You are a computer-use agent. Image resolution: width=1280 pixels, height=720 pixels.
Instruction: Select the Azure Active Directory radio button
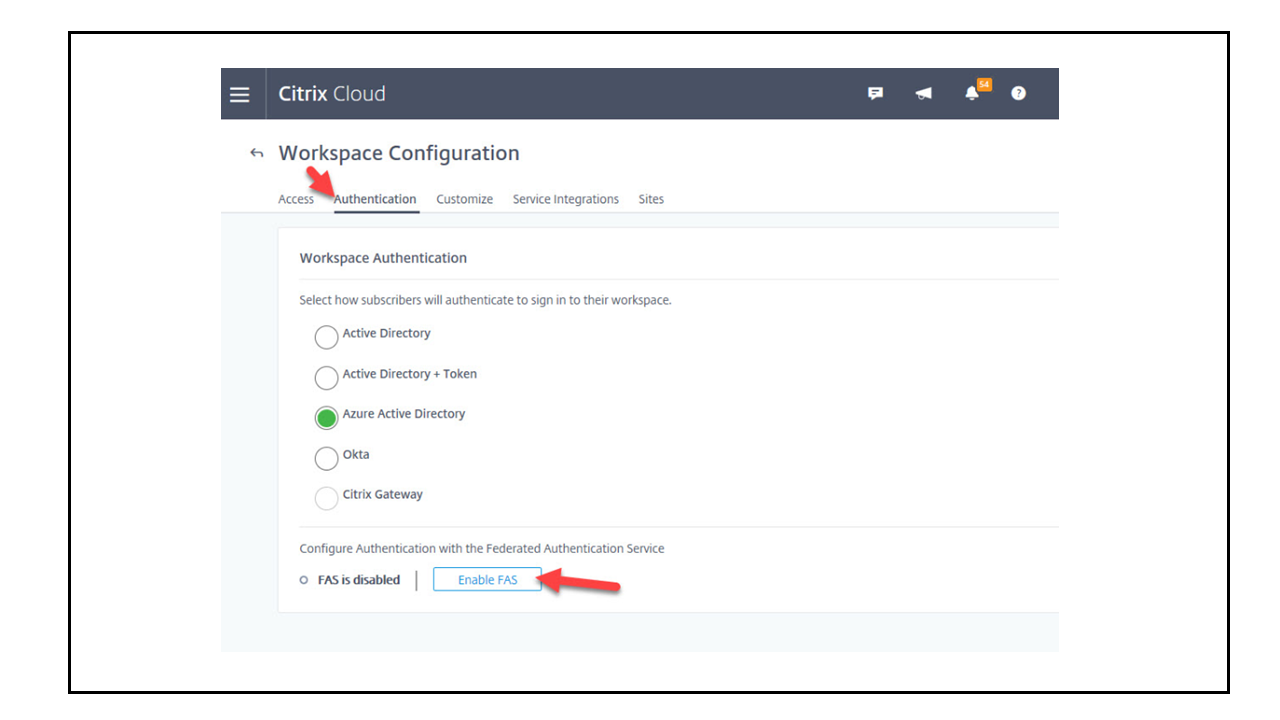[326, 417]
